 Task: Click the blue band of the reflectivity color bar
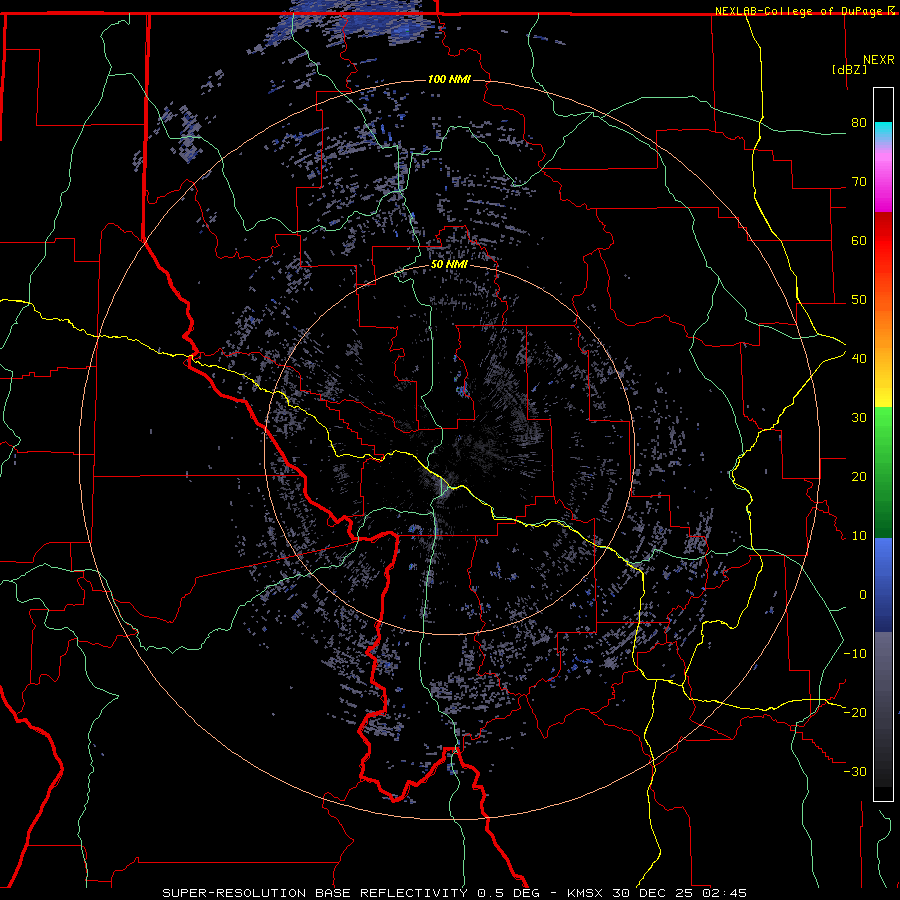pyautogui.click(x=883, y=585)
